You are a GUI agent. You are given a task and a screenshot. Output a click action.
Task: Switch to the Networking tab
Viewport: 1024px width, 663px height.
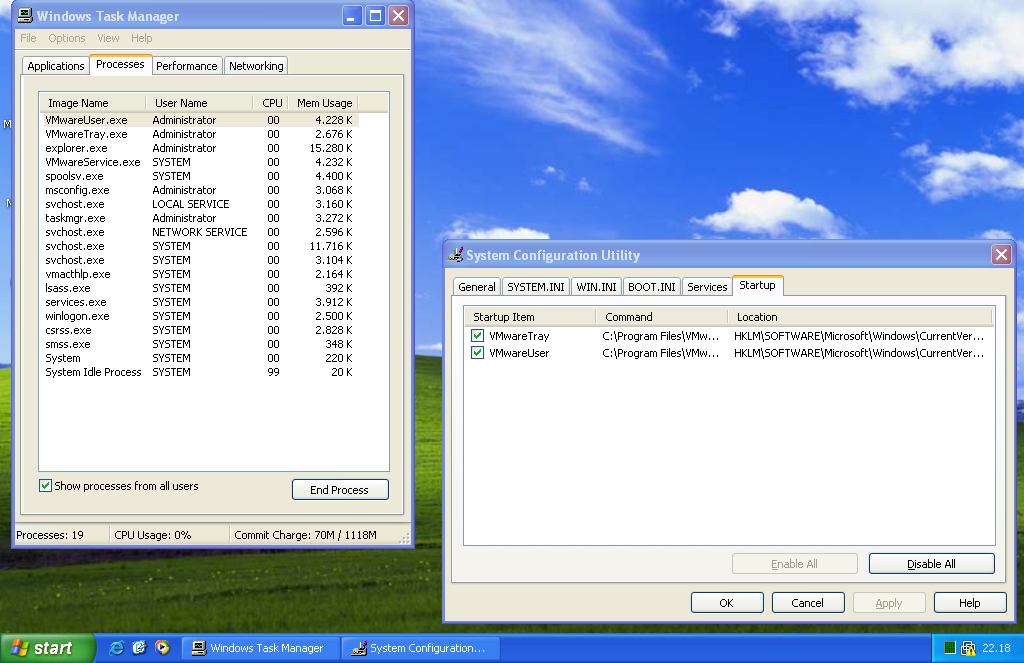coord(256,66)
